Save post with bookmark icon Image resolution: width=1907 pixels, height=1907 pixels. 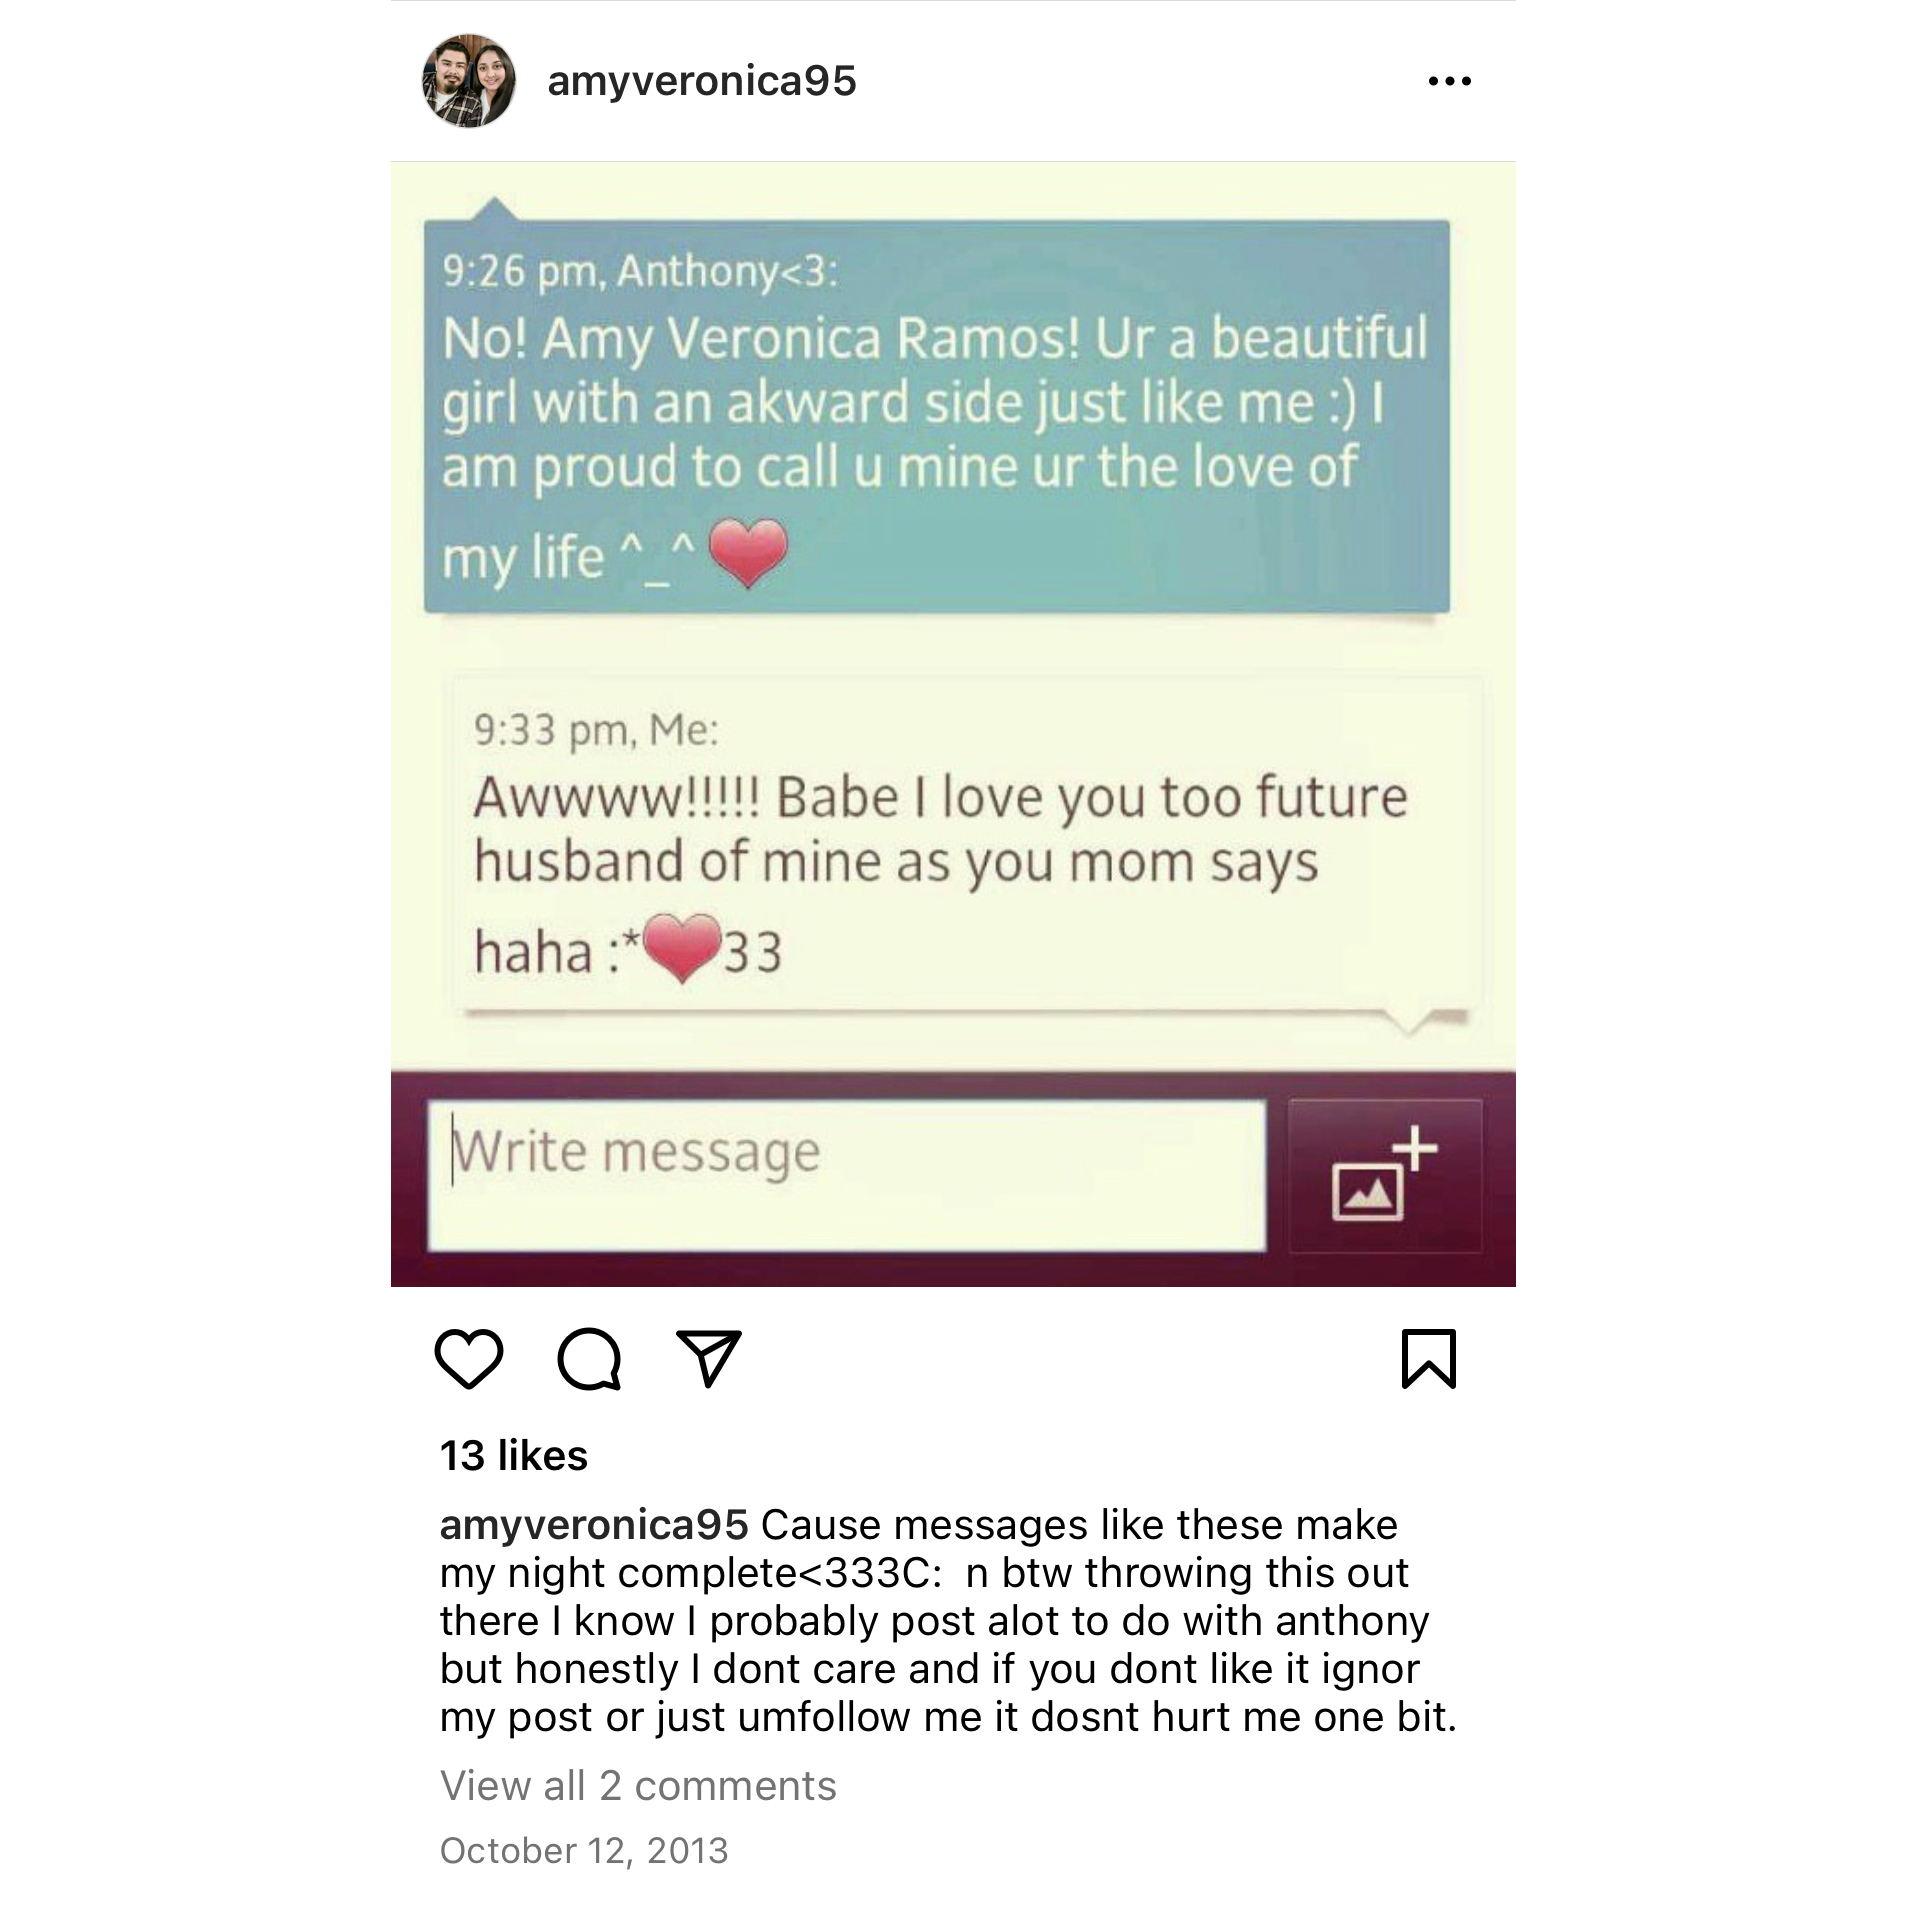[1429, 1358]
